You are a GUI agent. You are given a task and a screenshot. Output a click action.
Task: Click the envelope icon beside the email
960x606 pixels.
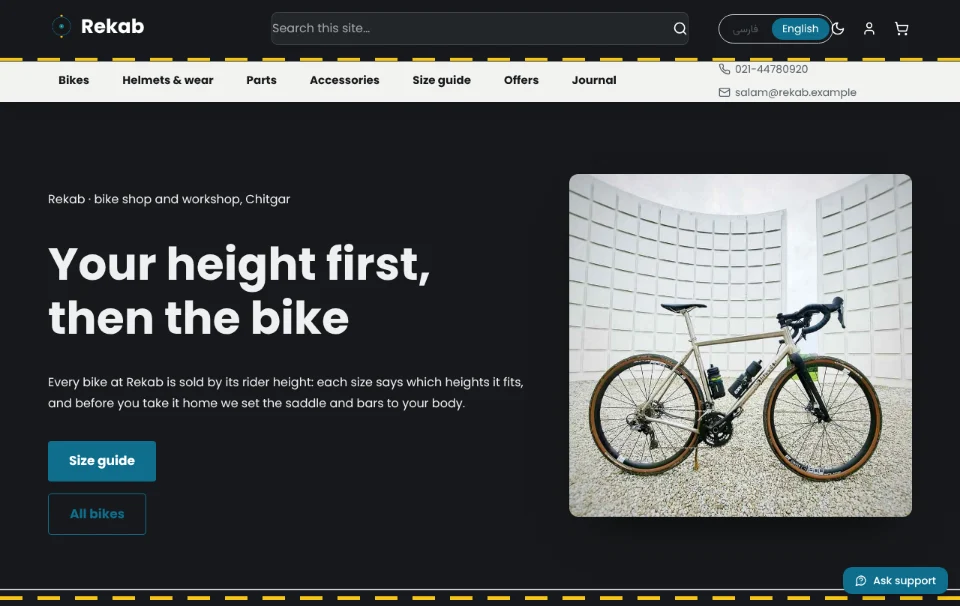pos(724,92)
